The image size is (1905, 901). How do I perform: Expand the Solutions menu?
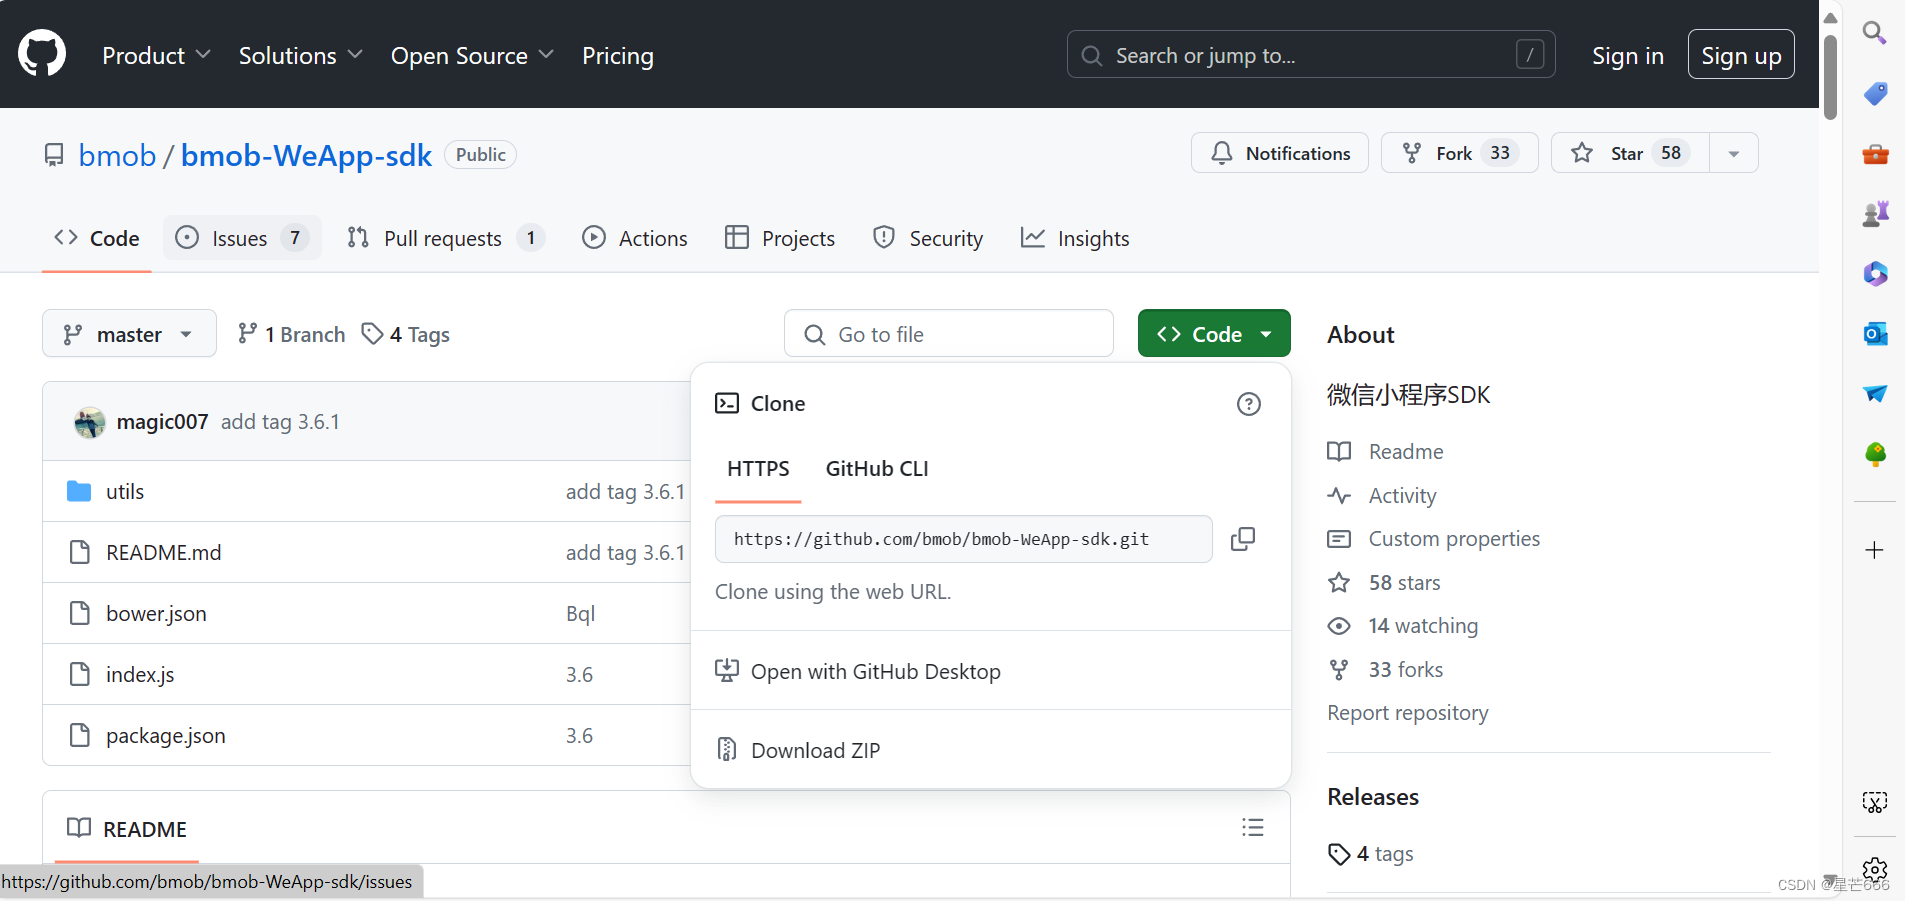[x=300, y=55]
